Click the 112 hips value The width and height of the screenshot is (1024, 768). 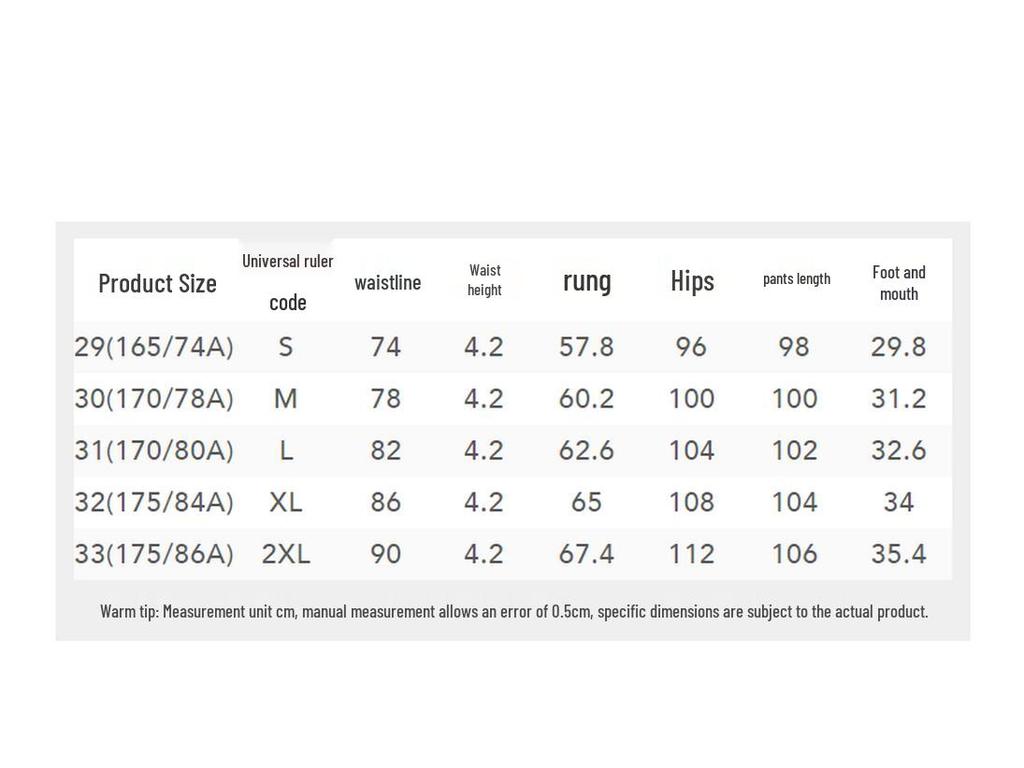[x=691, y=554]
